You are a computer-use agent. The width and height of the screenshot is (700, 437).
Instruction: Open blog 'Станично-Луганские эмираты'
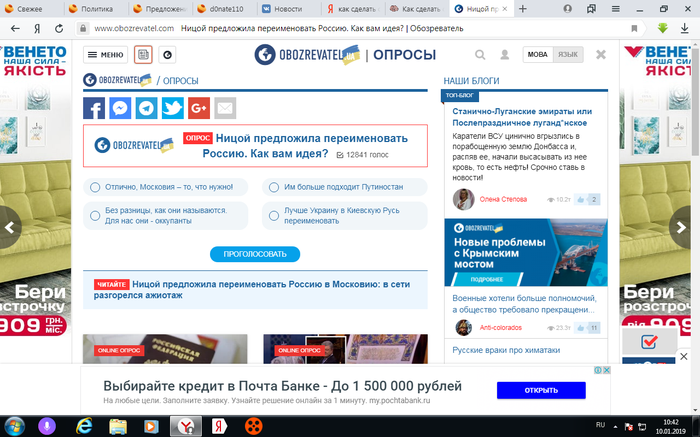522,117
